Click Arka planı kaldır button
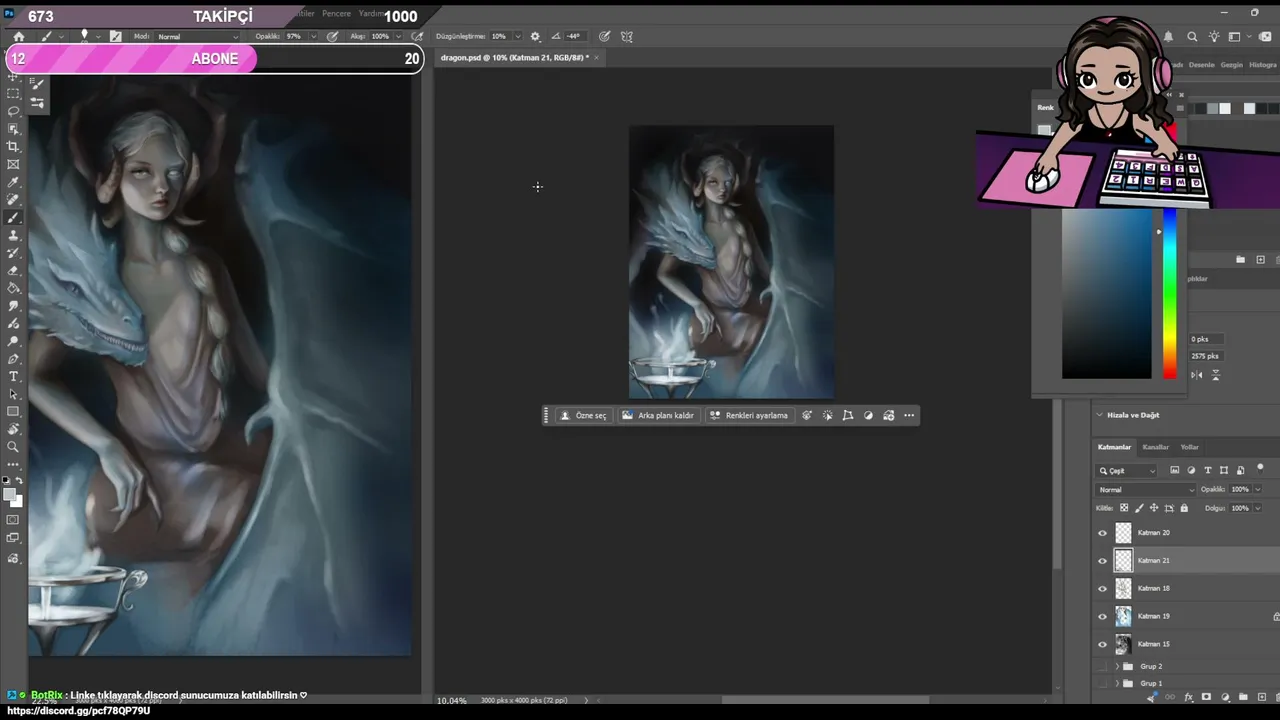 tap(658, 416)
